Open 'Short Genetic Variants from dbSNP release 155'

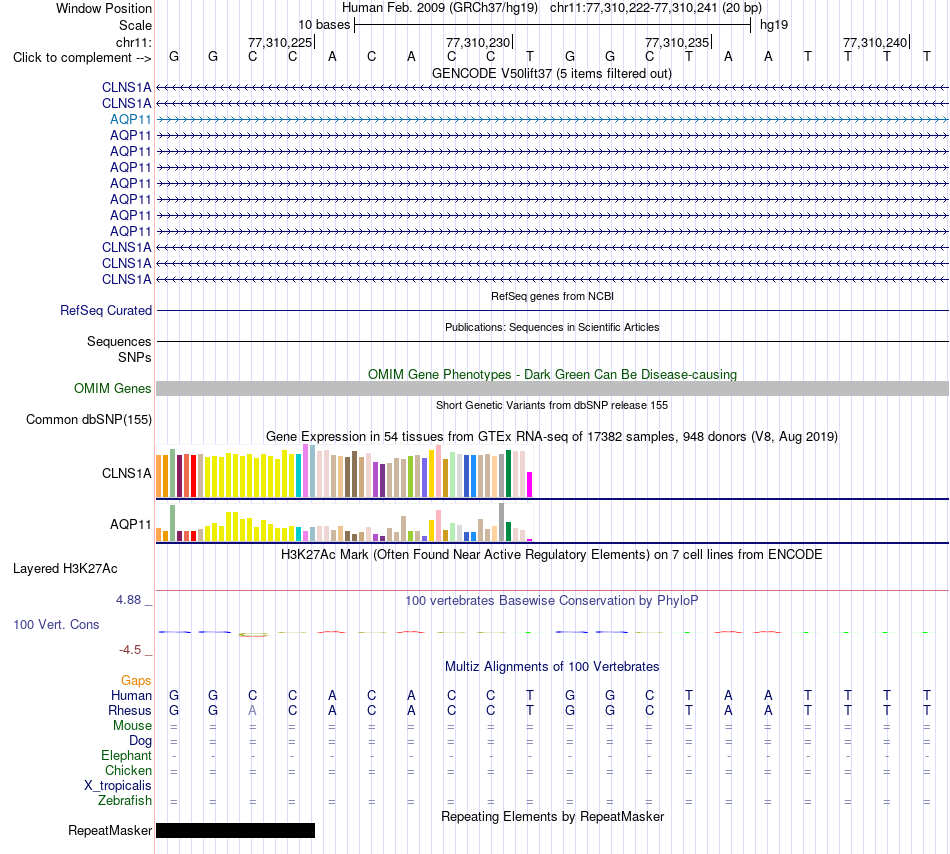click(x=552, y=405)
